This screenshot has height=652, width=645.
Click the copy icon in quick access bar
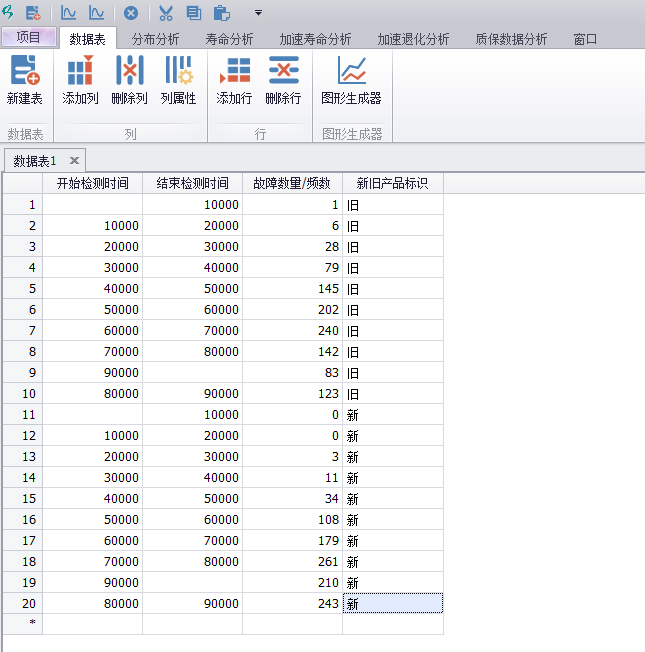click(x=193, y=13)
